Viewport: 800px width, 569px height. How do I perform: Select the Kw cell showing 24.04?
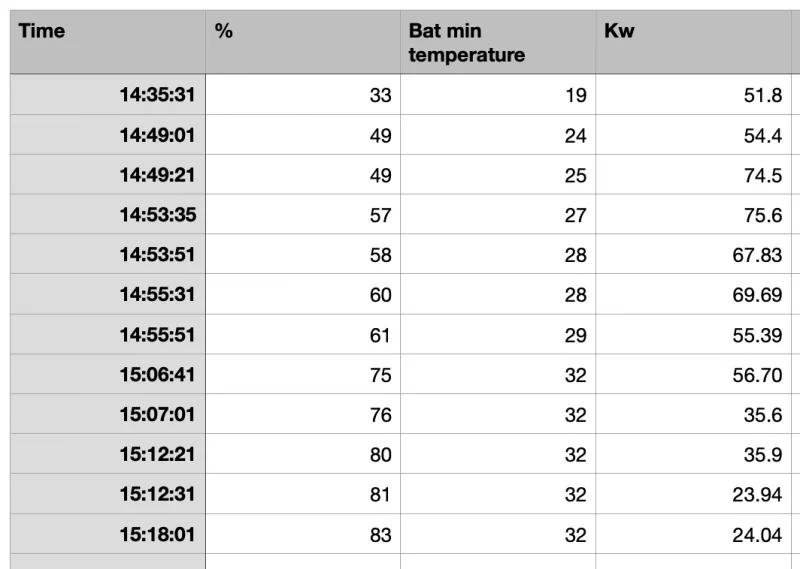pos(757,535)
